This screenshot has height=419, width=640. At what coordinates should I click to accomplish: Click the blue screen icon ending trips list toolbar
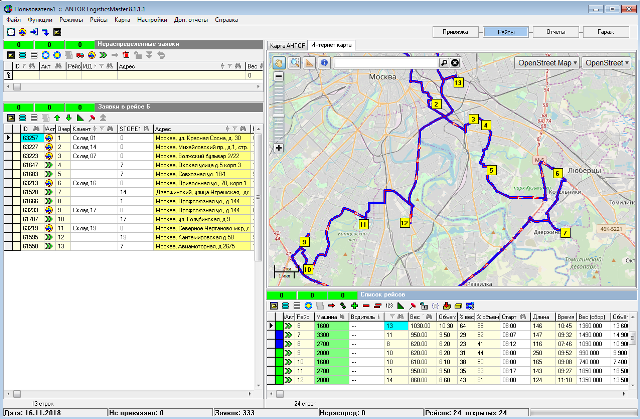(x=470, y=306)
